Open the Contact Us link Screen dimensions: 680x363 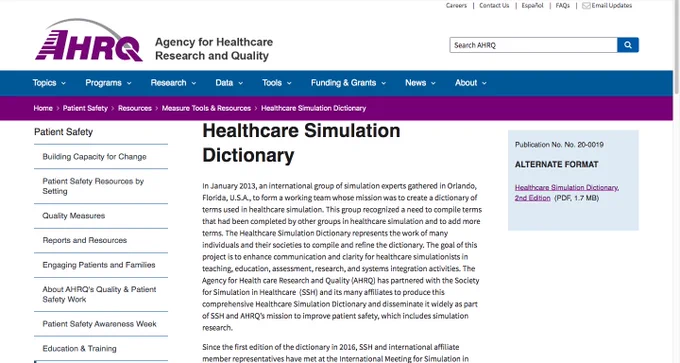click(494, 6)
